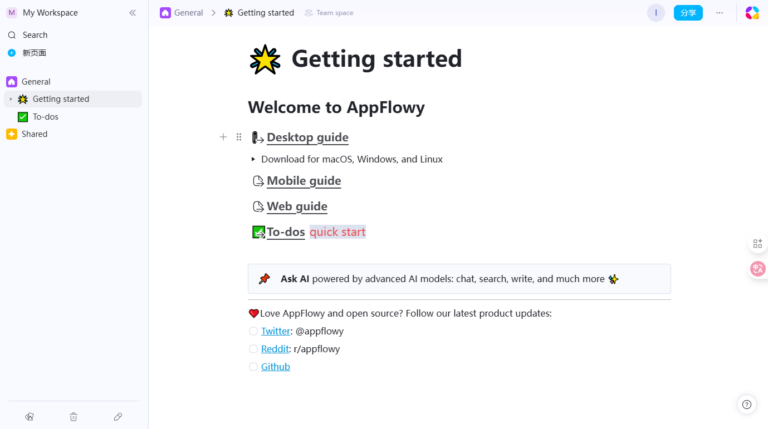The width and height of the screenshot is (768, 429).
Task: Open the trash bin icon
Action: tap(73, 417)
